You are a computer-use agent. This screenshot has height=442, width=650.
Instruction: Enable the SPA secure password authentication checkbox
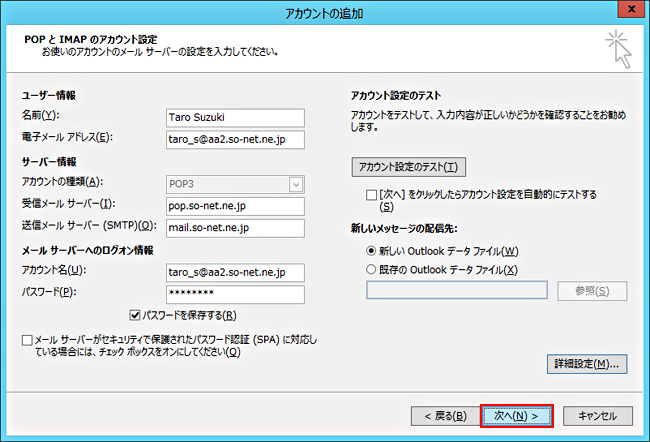coord(27,341)
